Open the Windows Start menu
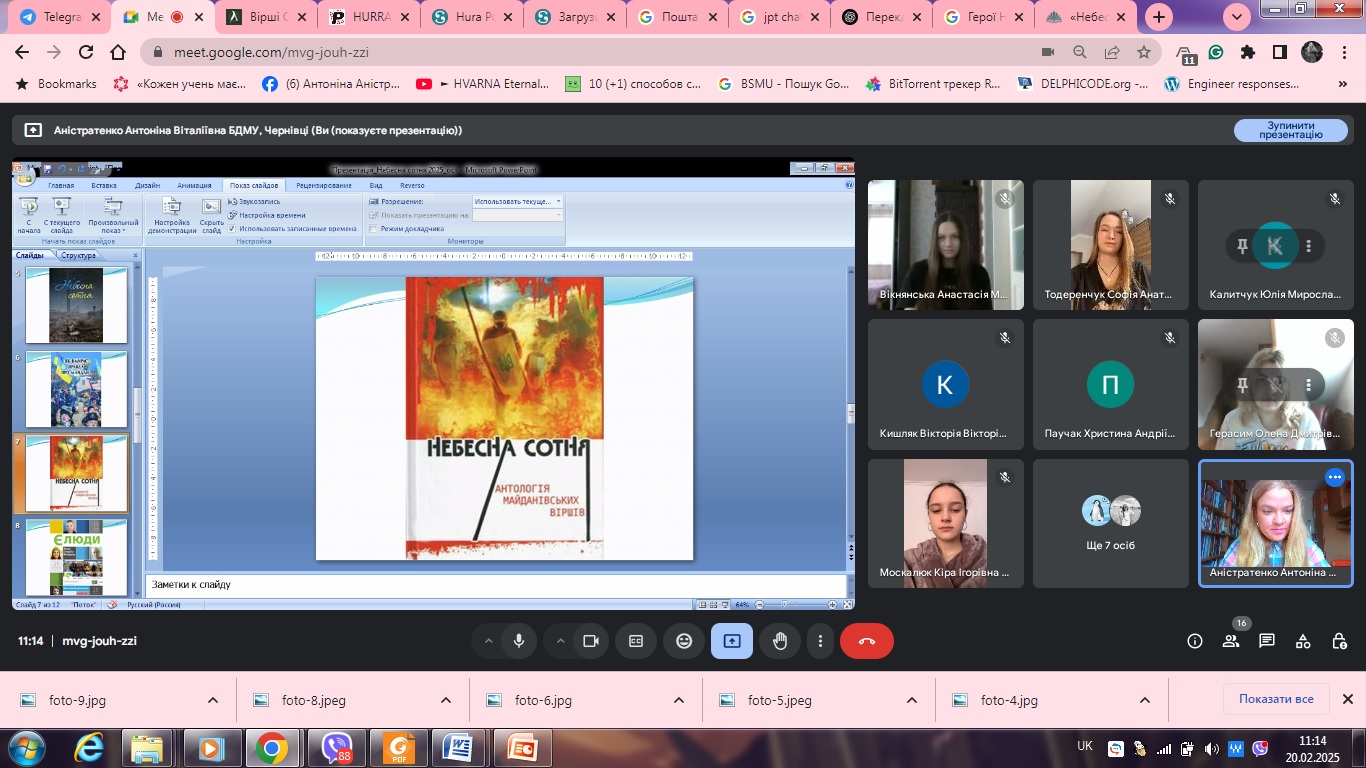1366x768 pixels. pyautogui.click(x=25, y=747)
